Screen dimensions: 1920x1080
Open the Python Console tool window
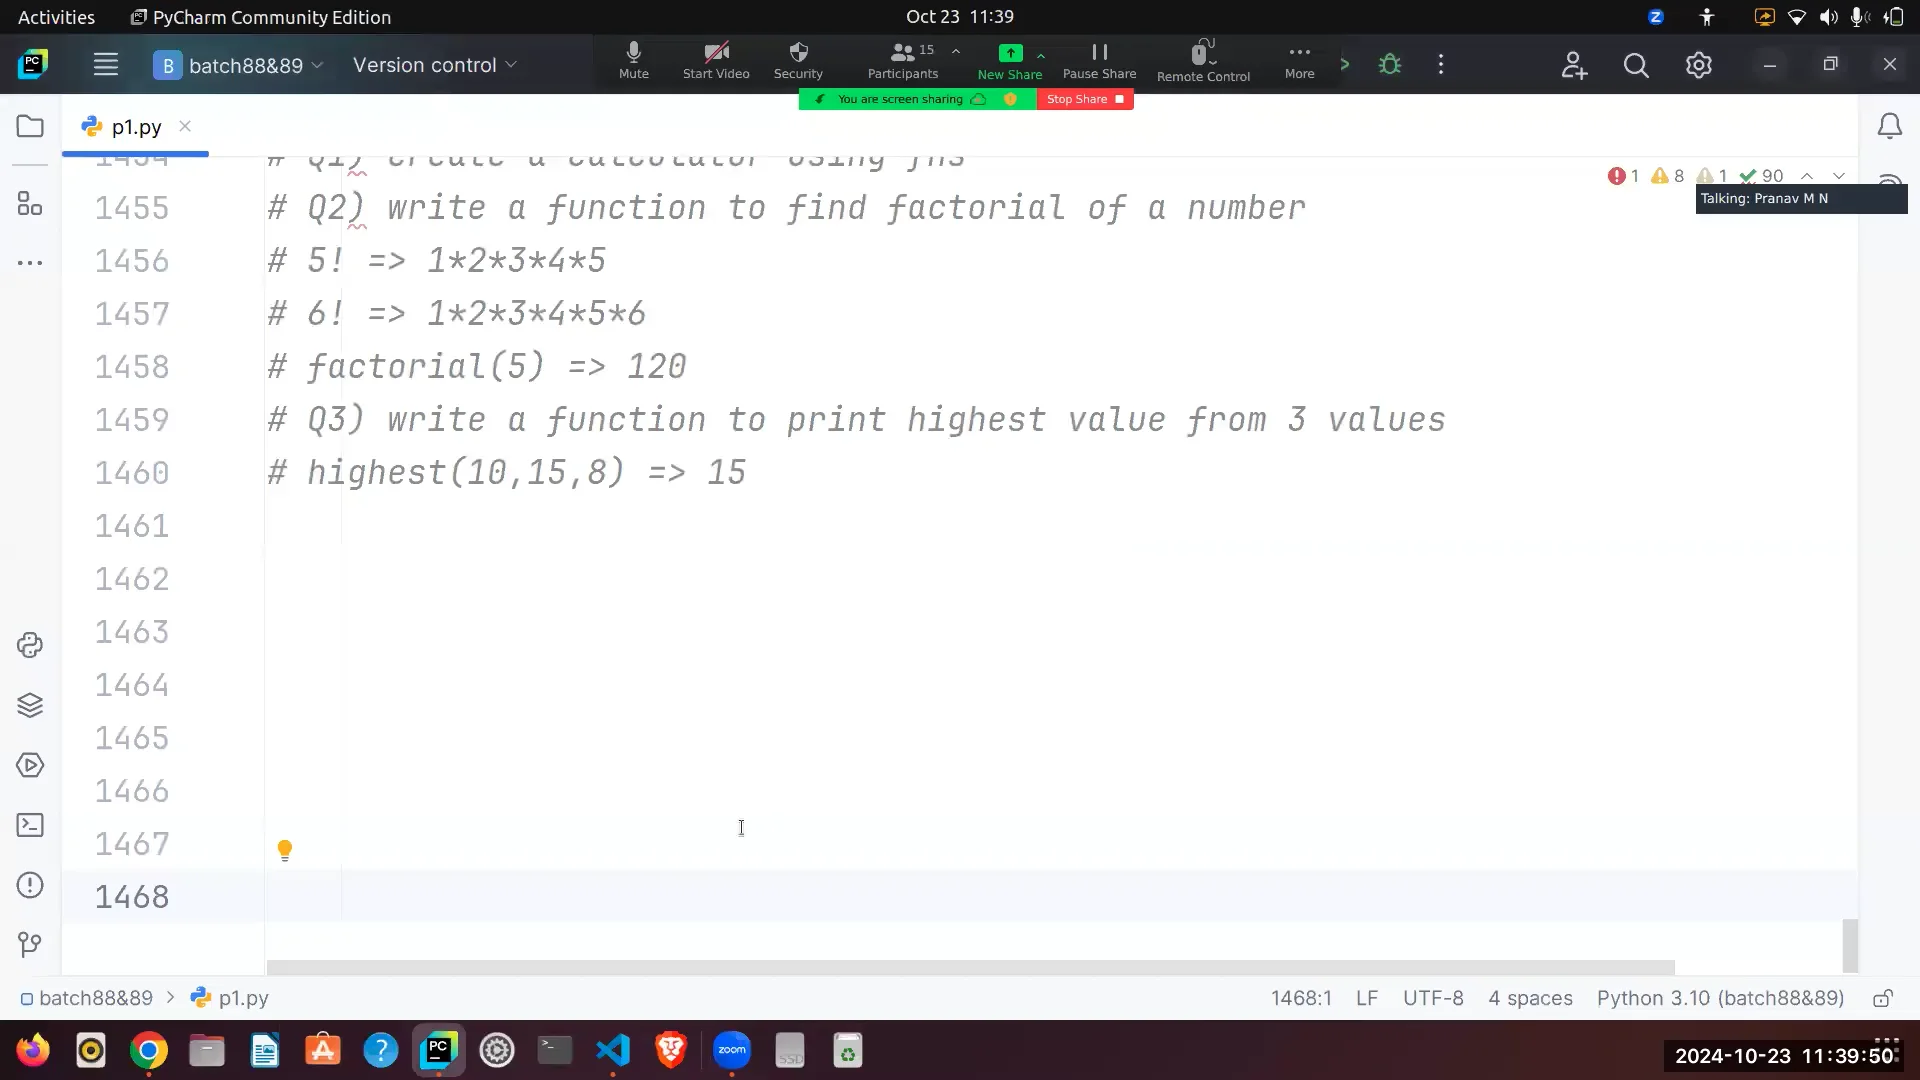(x=30, y=645)
